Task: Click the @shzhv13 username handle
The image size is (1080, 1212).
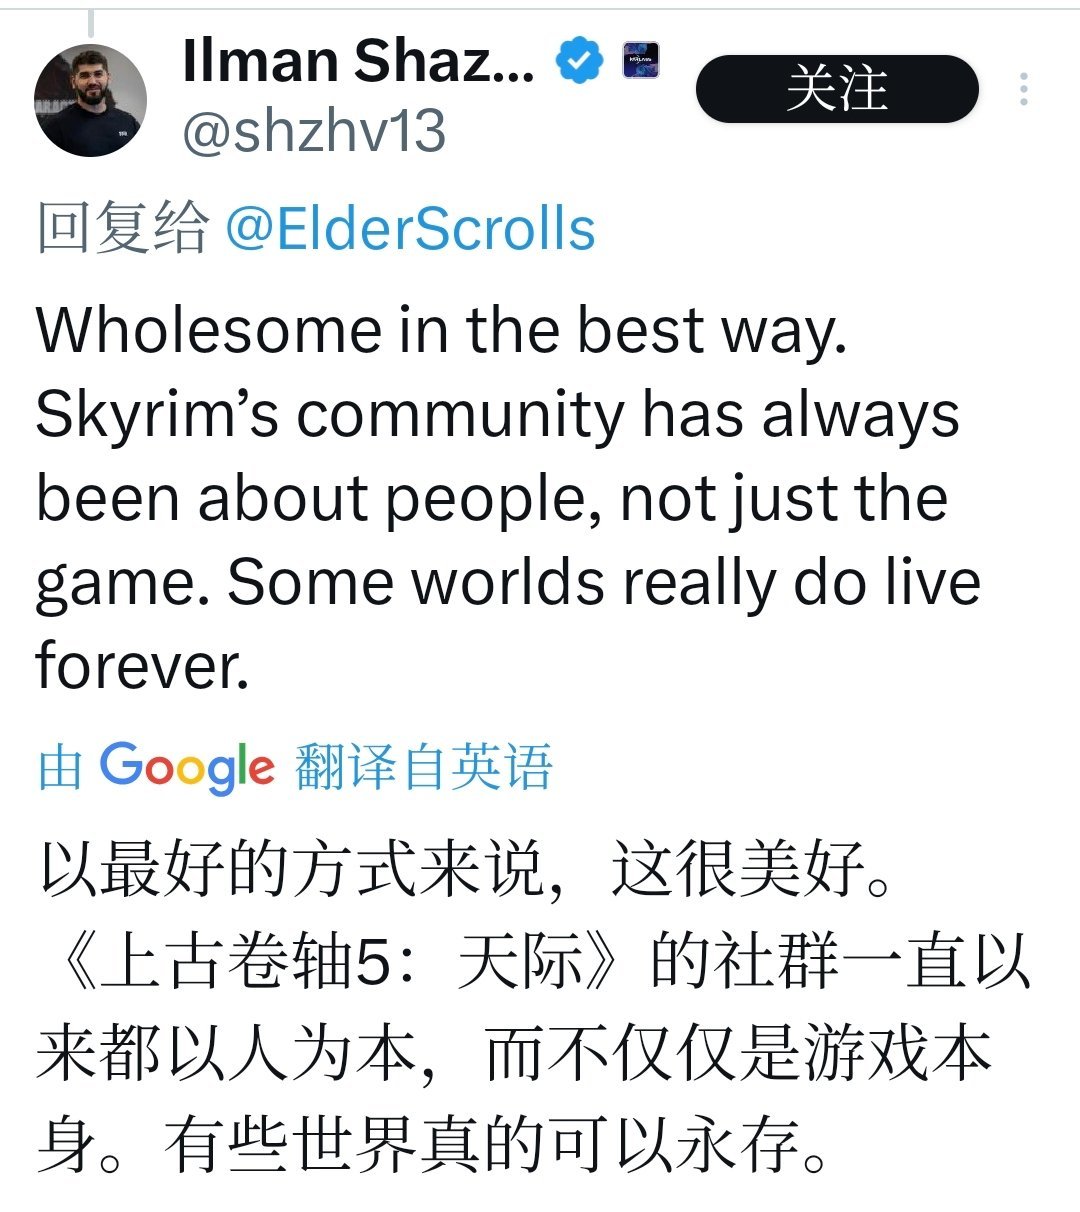Action: point(314,131)
